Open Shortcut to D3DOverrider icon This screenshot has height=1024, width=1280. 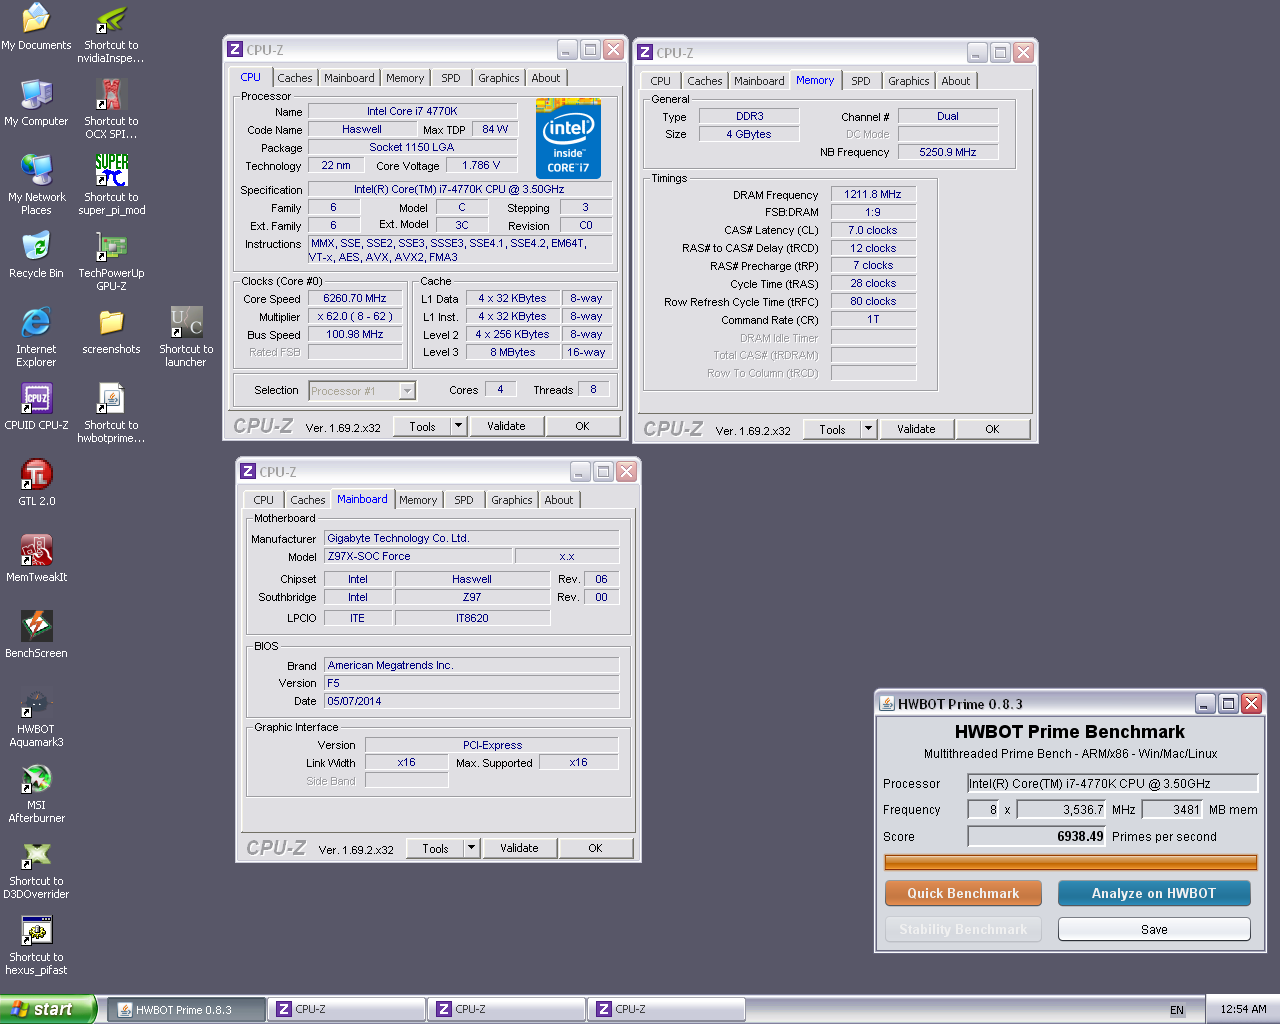tap(36, 869)
